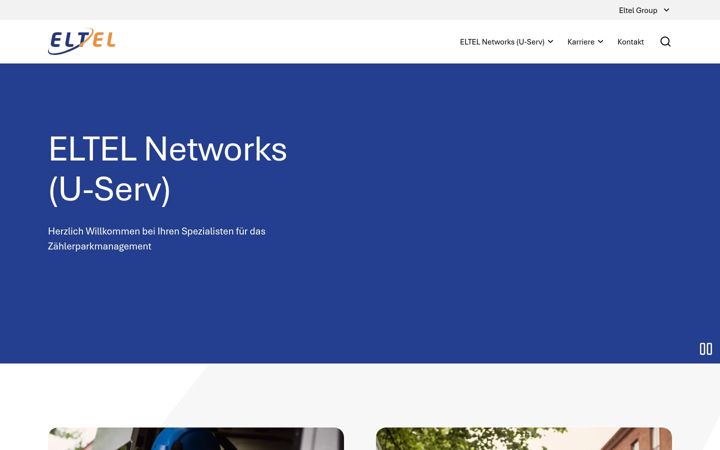The width and height of the screenshot is (720, 450).
Task: Open the Kontakt page link
Action: click(x=630, y=42)
